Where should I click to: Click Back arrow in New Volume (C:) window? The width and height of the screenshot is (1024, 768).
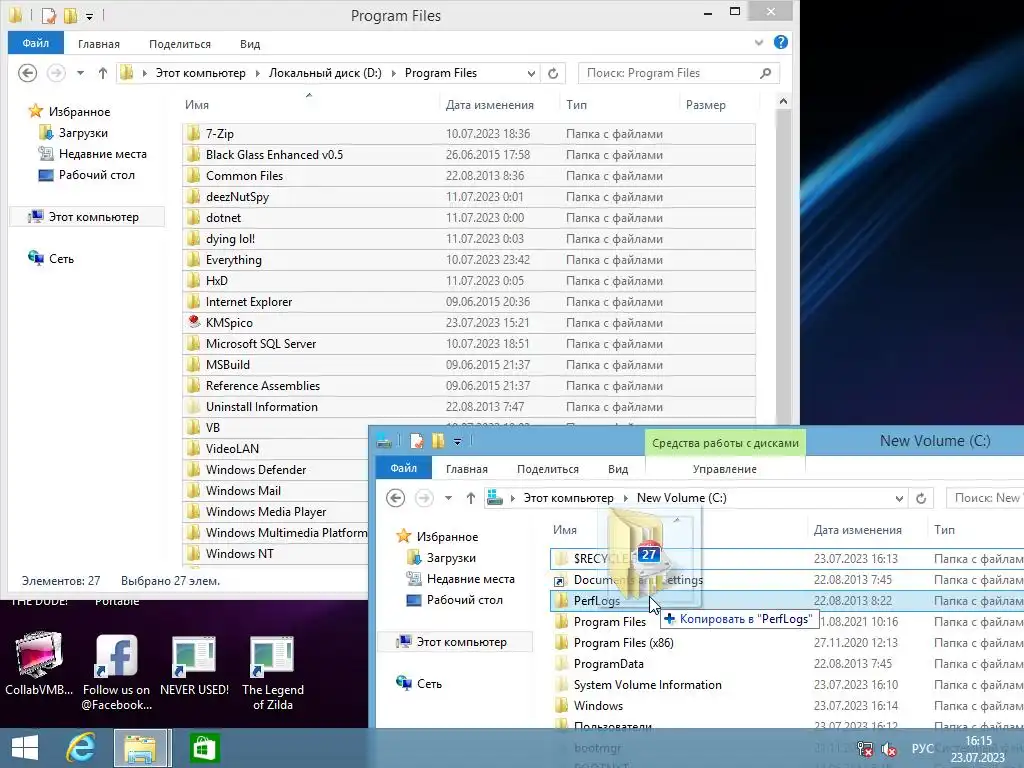(x=395, y=498)
